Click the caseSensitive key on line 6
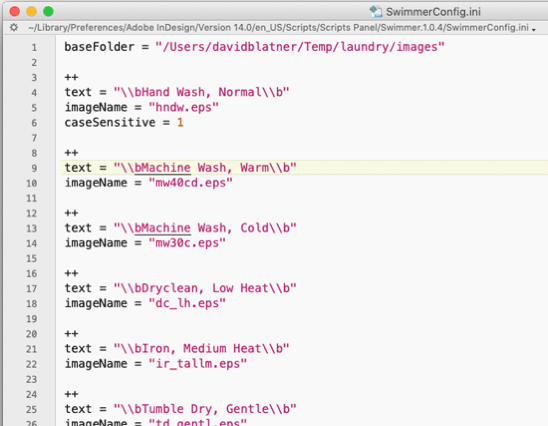Image resolution: width=548 pixels, height=426 pixels. [110, 122]
